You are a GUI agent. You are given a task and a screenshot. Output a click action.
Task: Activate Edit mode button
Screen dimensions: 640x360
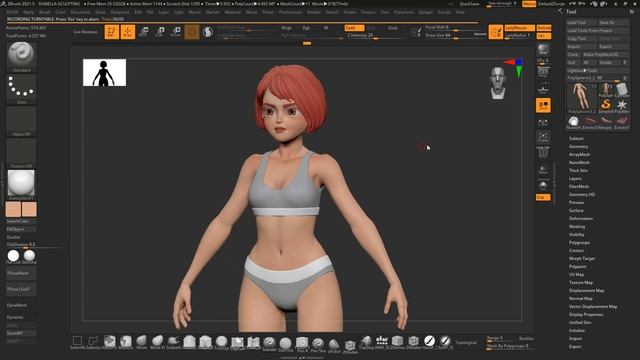click(x=111, y=32)
